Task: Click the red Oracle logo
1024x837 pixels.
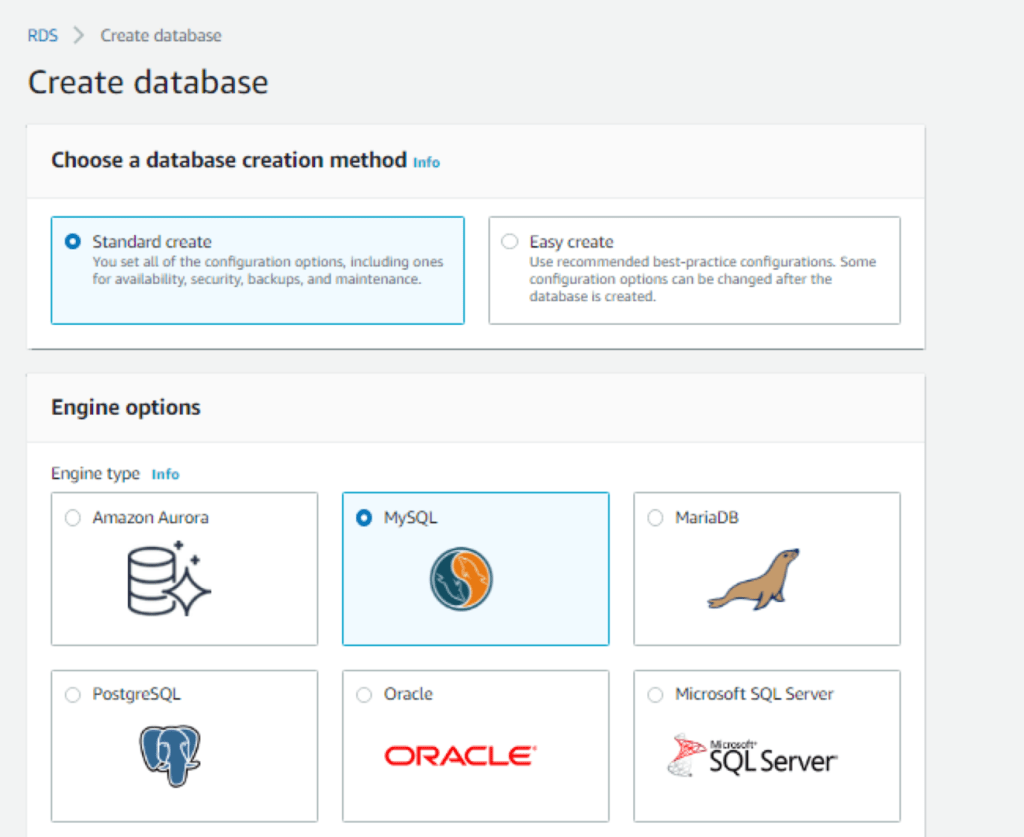Action: (461, 756)
